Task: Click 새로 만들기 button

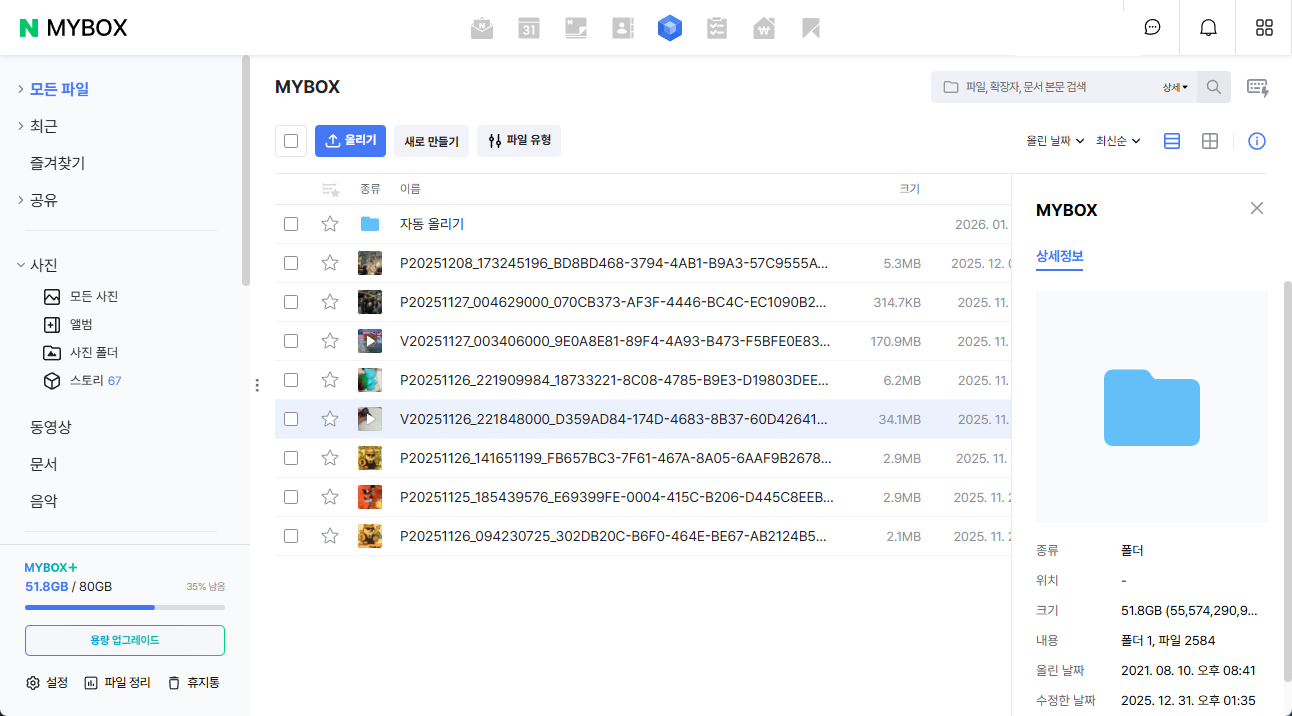Action: tap(431, 141)
